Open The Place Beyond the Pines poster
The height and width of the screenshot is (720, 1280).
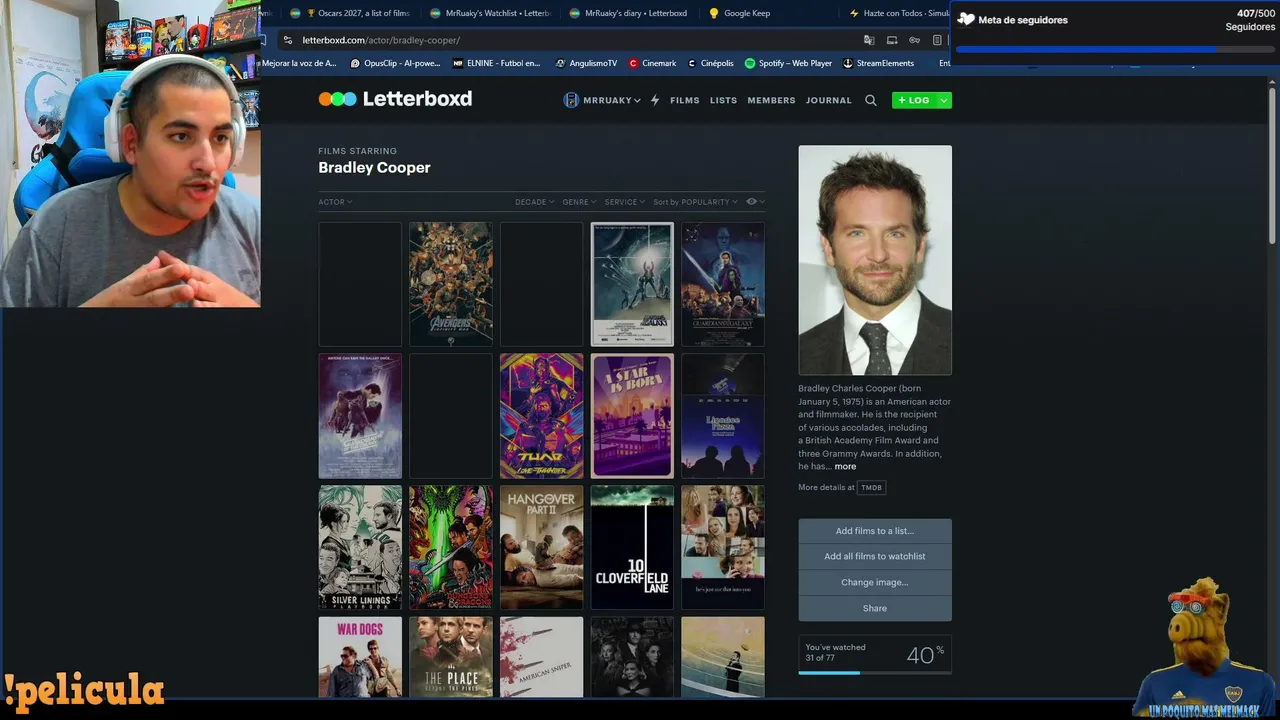(x=451, y=657)
